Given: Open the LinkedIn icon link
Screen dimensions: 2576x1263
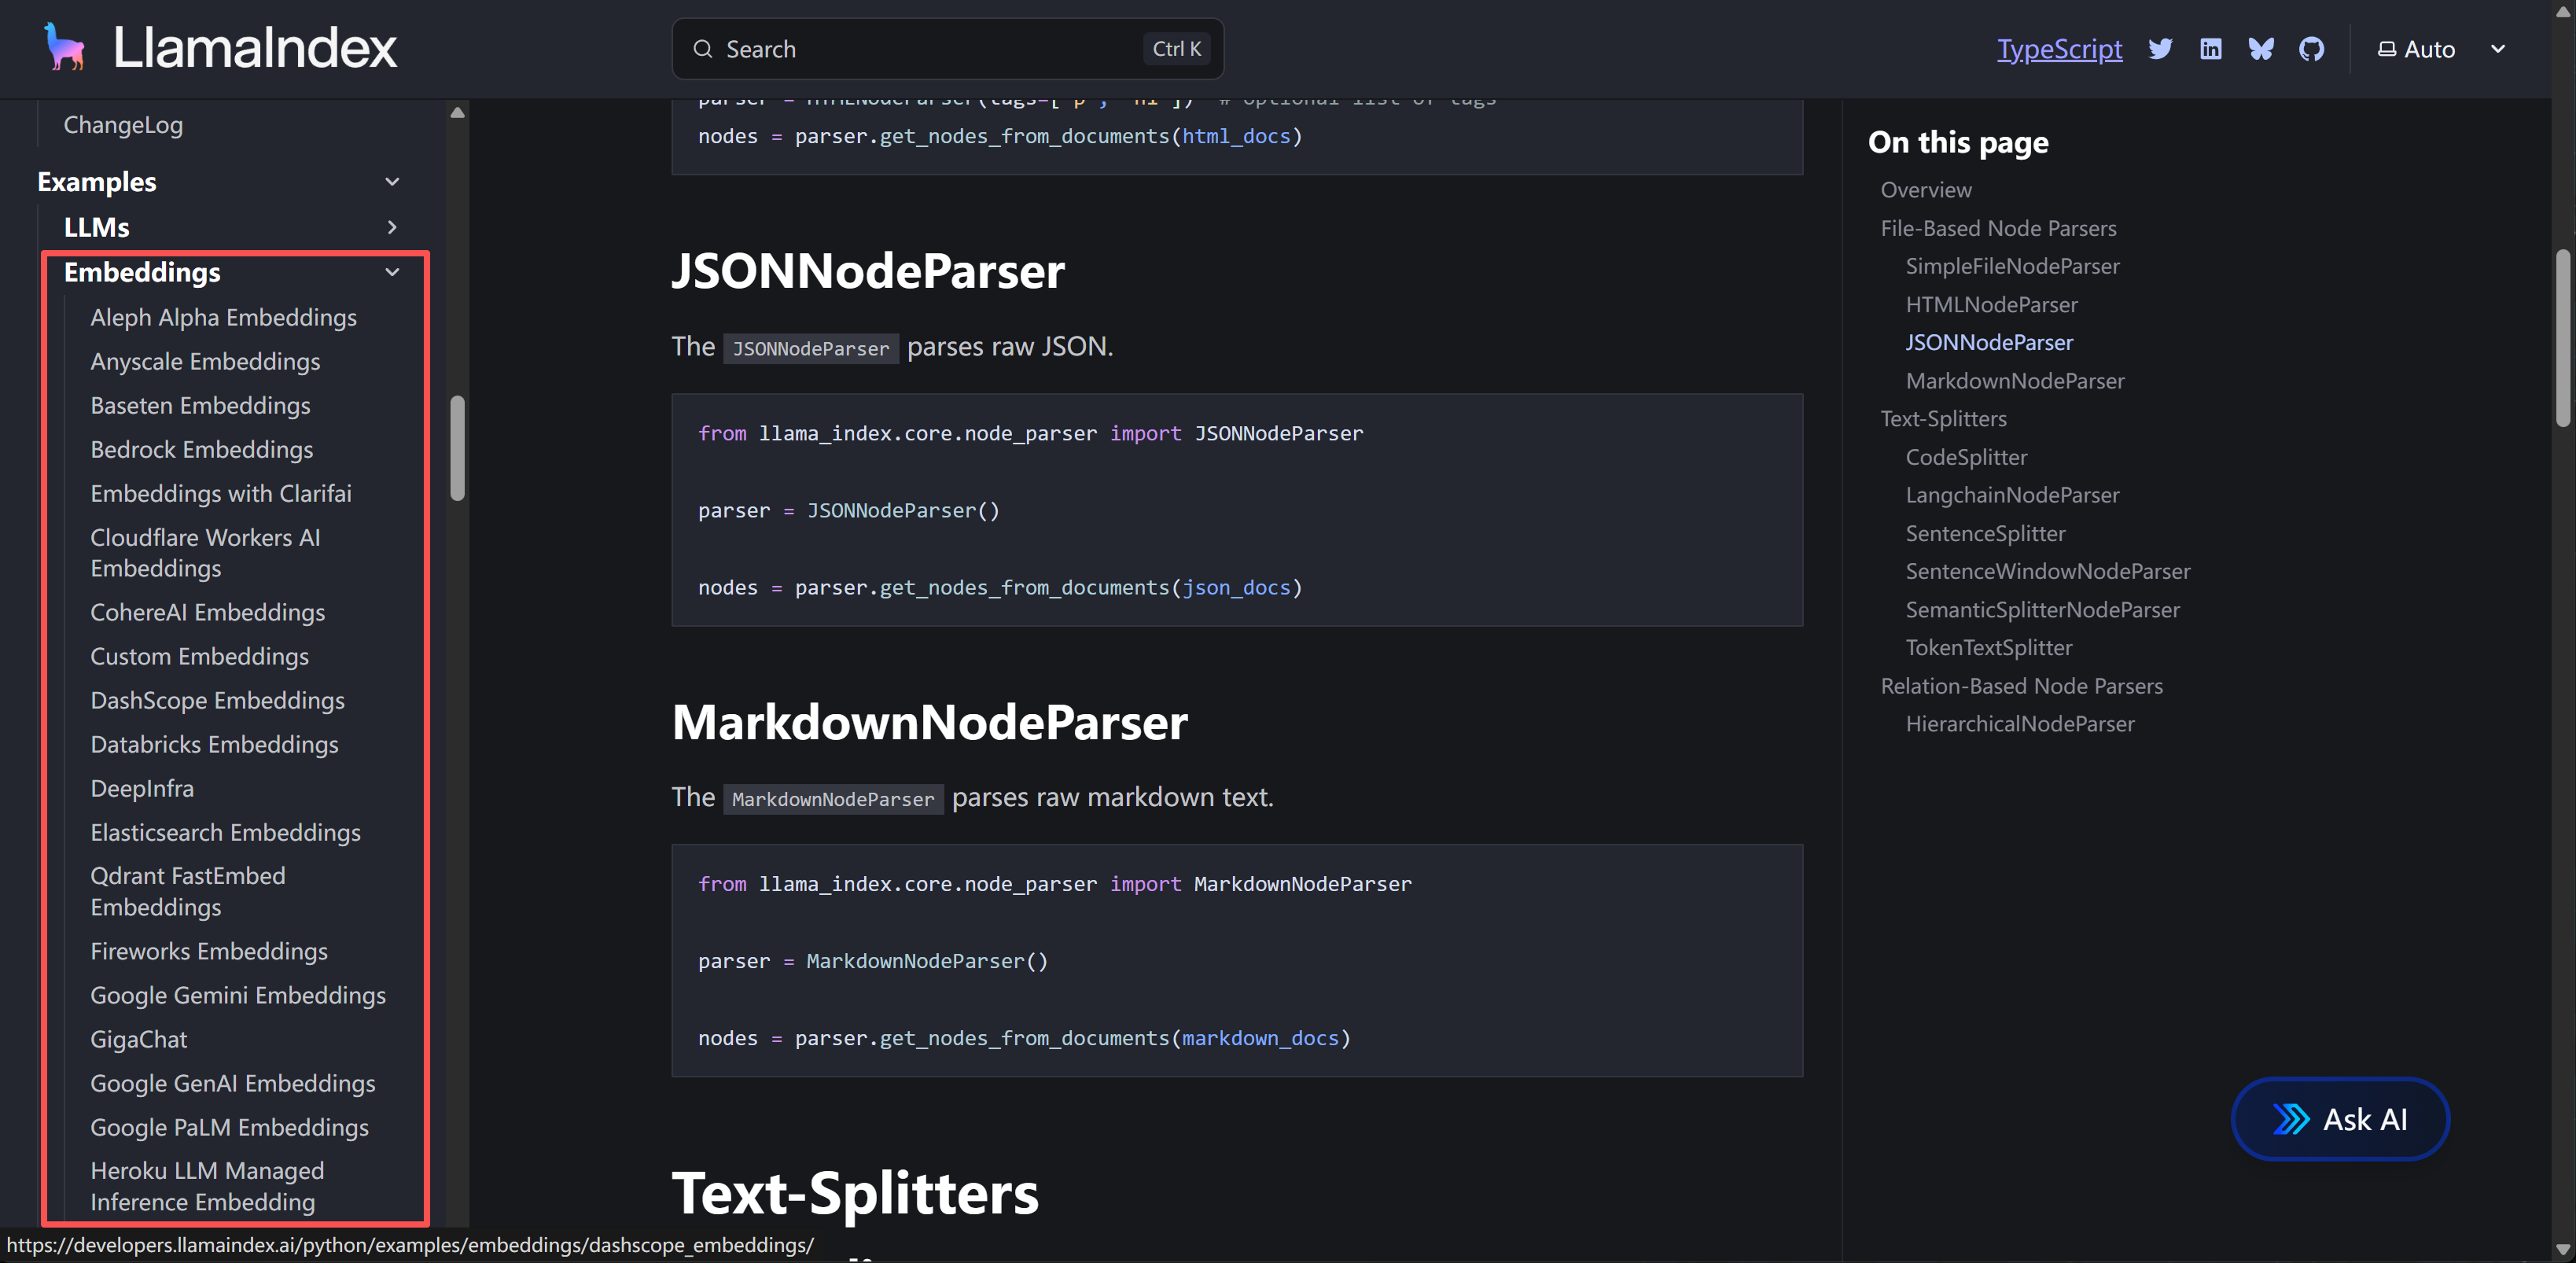Looking at the screenshot, I should tap(2211, 49).
